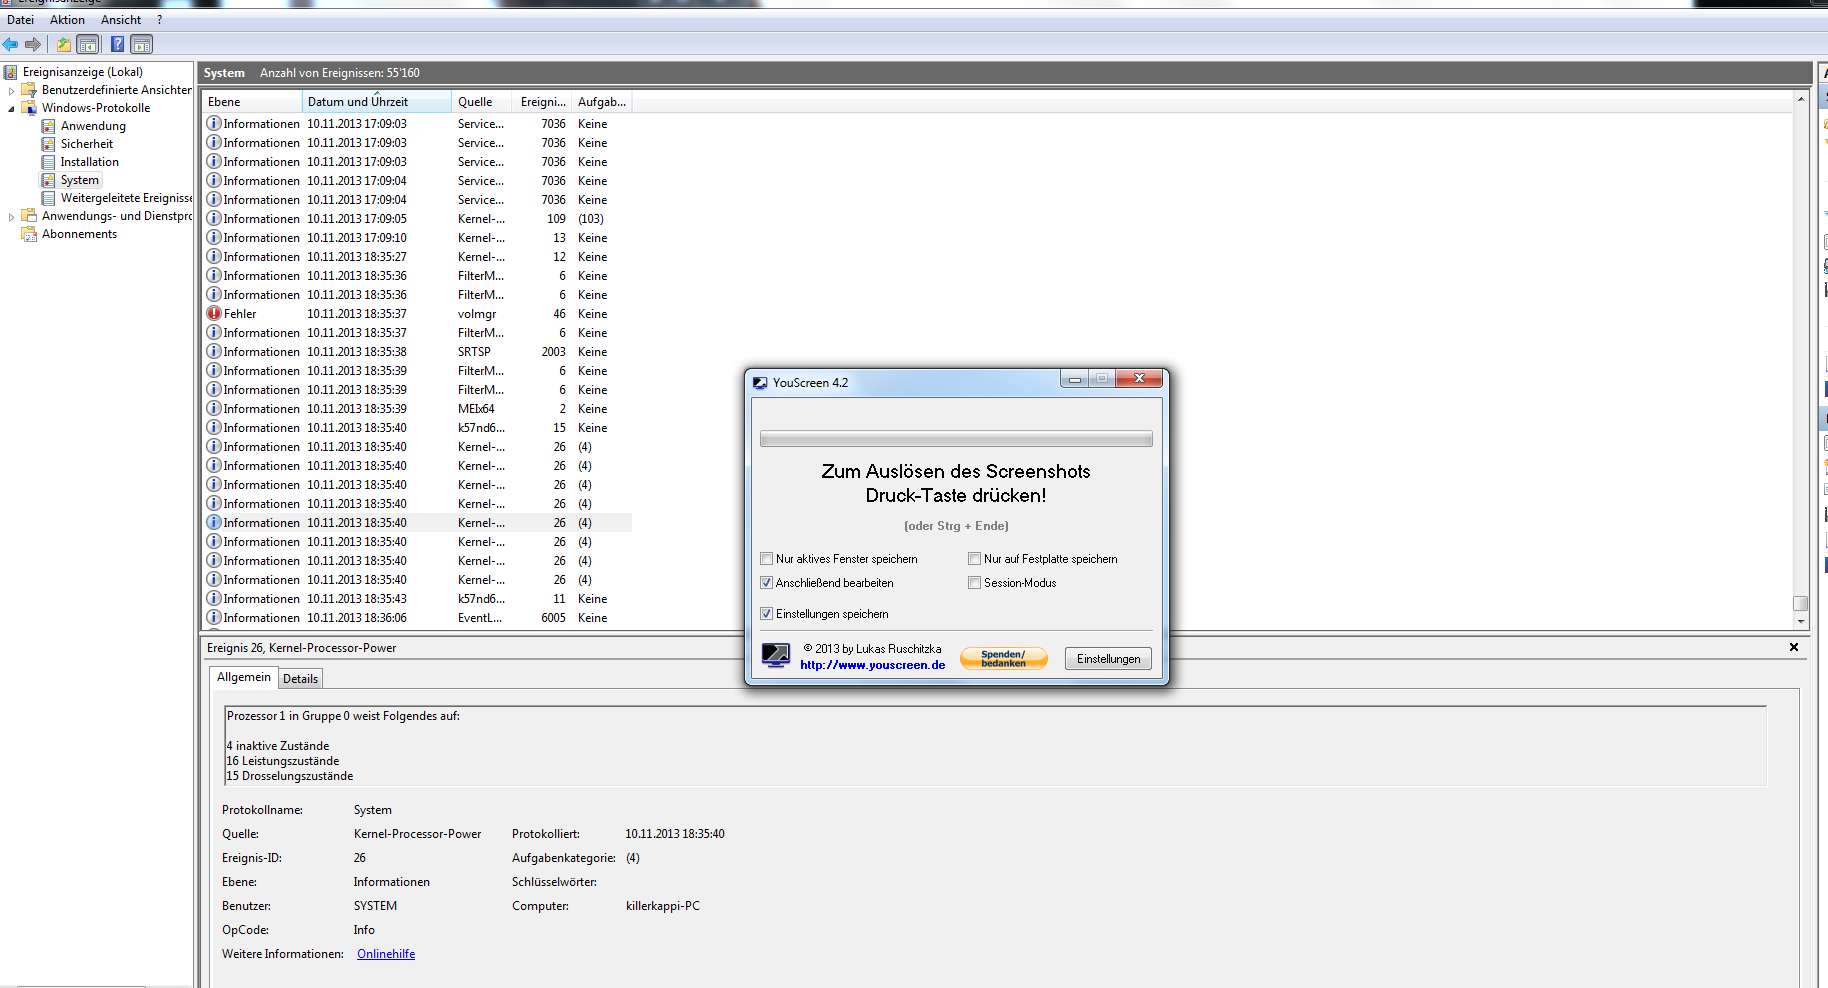Click the info icon of the 17:09:05 Kernel event
Image resolution: width=1828 pixels, height=988 pixels.
pyautogui.click(x=214, y=218)
